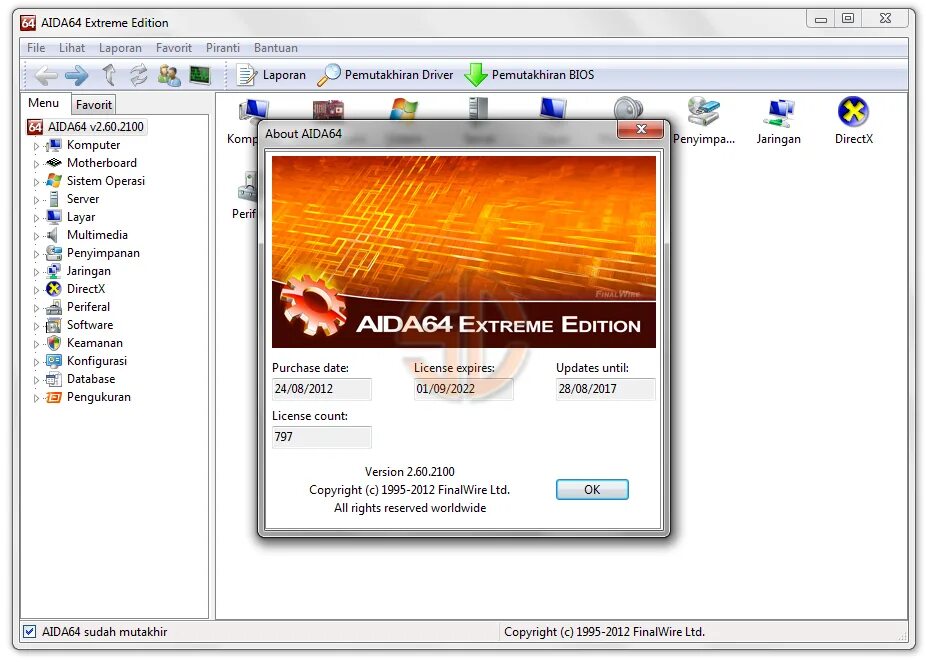926x662 pixels.
Task: Open the Jaringan icon in main pane
Action: click(x=778, y=121)
